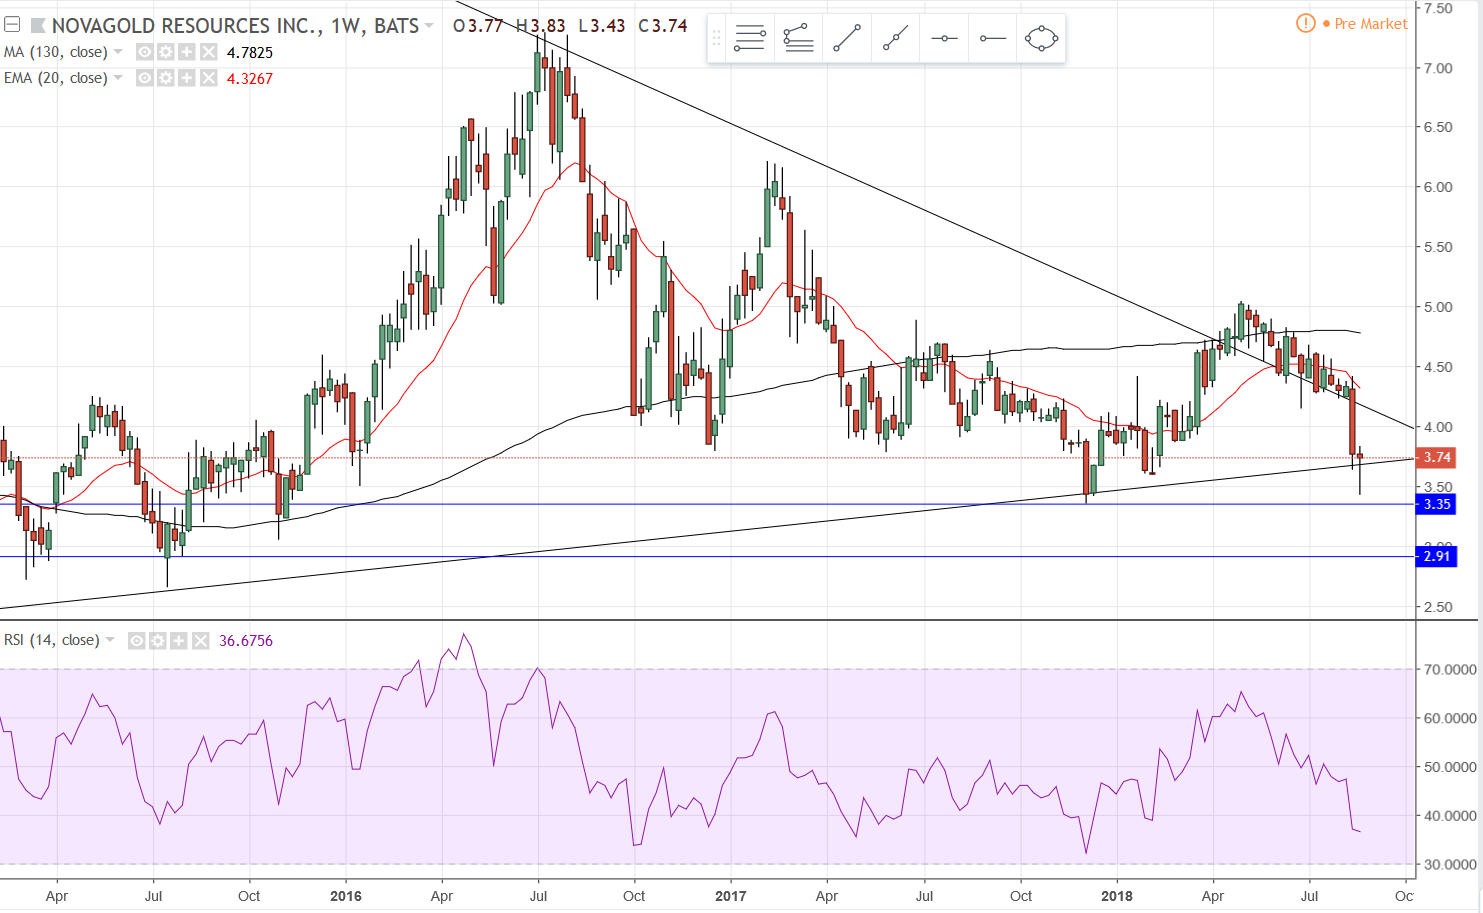This screenshot has height=913, width=1483.
Task: Open settings for MA (130, close) indicator
Action: point(166,52)
